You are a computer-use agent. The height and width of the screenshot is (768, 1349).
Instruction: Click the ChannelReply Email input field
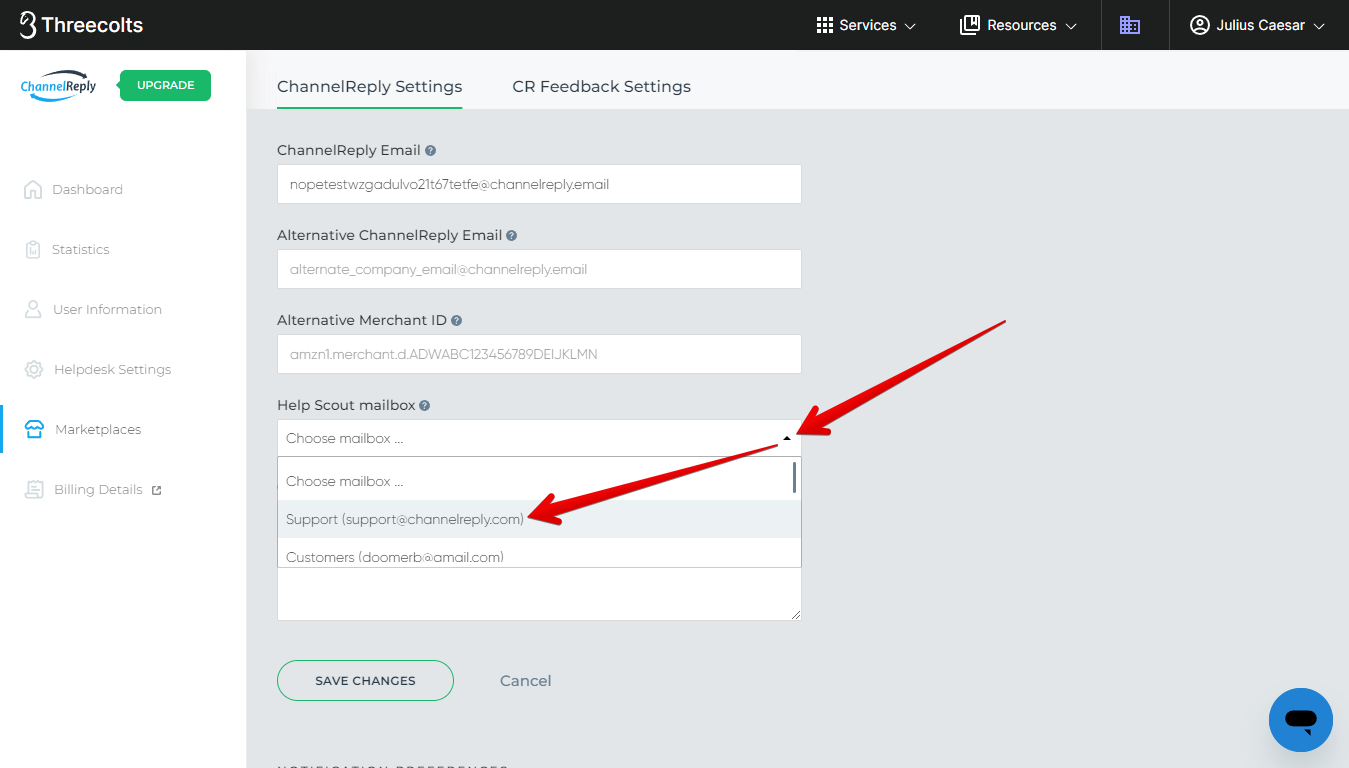pos(539,184)
